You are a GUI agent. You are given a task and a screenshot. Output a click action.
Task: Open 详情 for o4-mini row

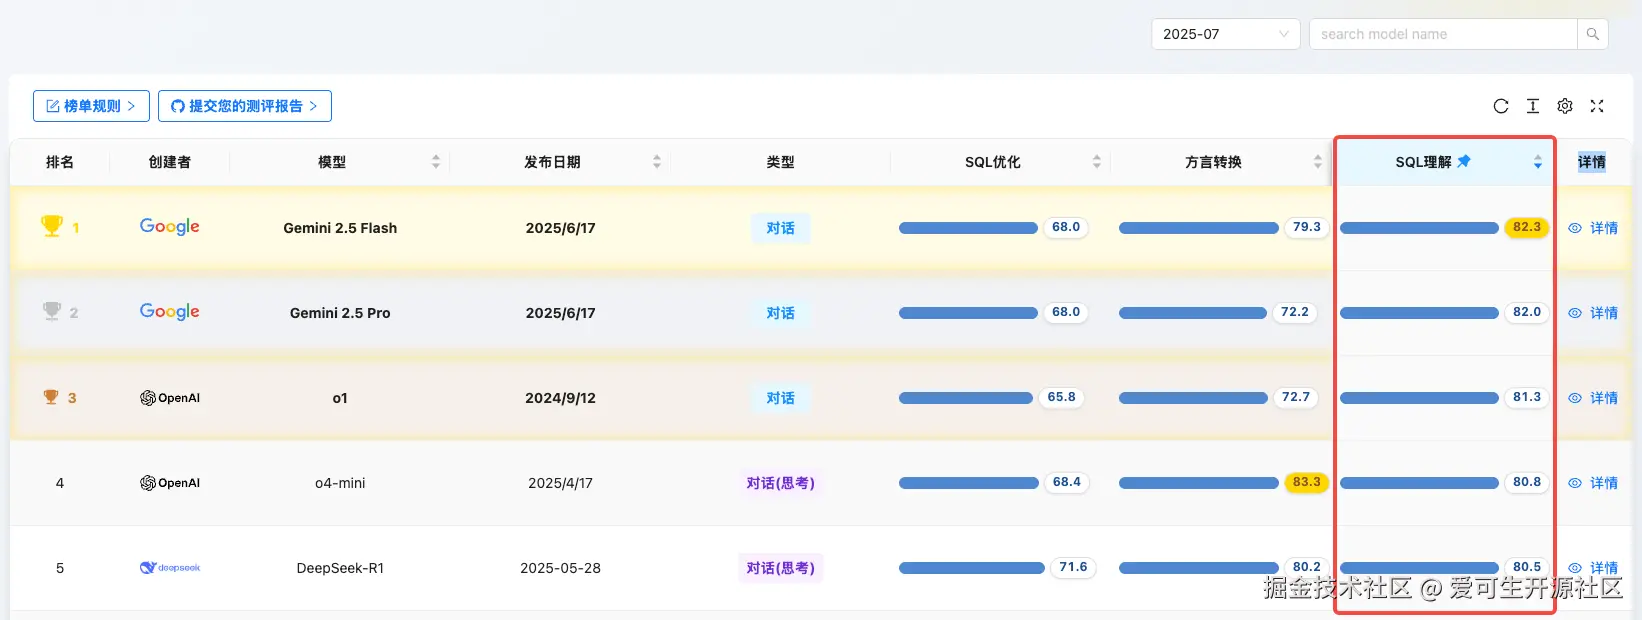click(1593, 483)
